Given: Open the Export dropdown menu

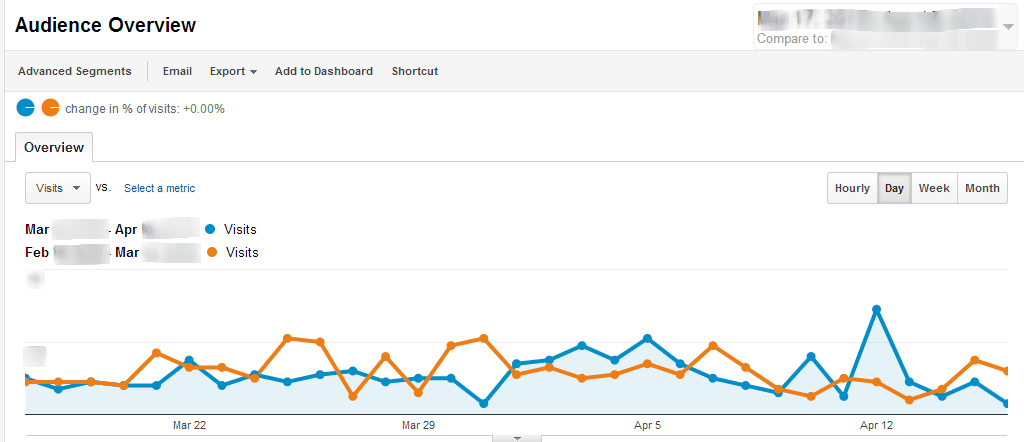Looking at the screenshot, I should coord(233,71).
